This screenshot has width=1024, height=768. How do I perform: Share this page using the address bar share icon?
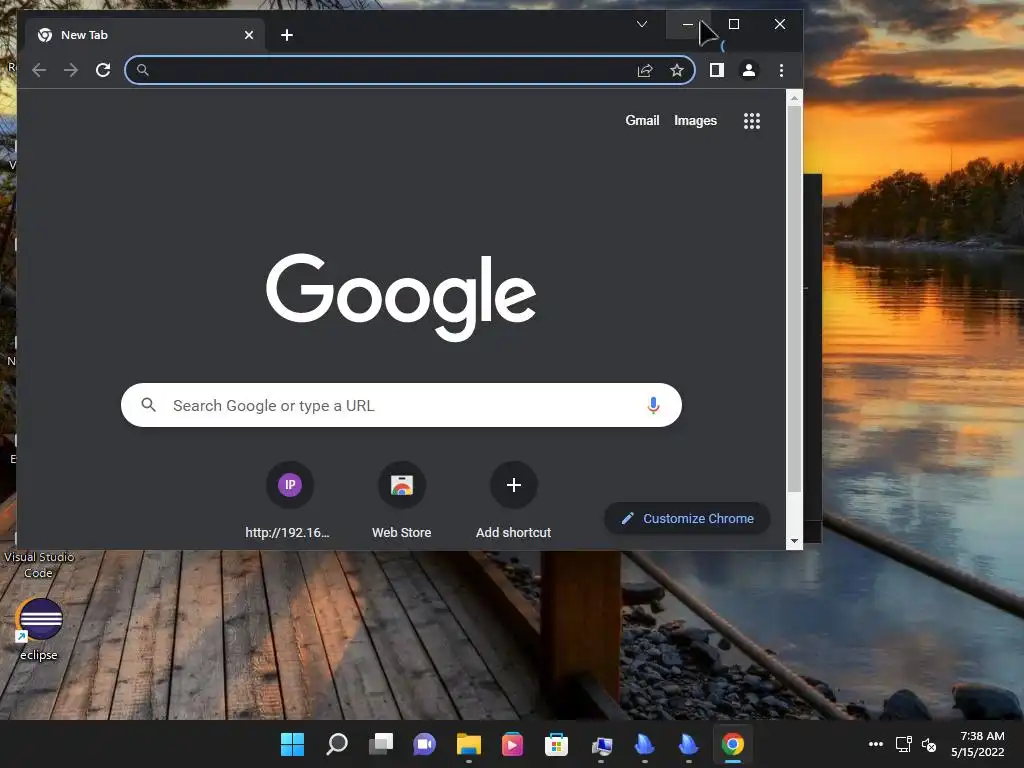(645, 70)
